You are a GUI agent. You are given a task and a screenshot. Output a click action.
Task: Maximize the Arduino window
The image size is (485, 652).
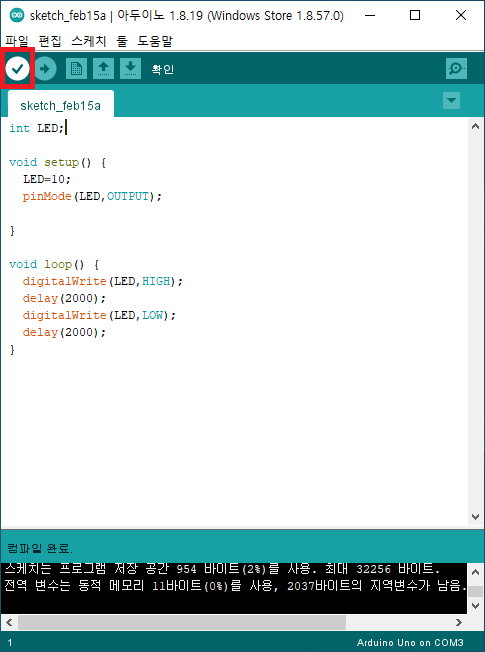[x=415, y=15]
